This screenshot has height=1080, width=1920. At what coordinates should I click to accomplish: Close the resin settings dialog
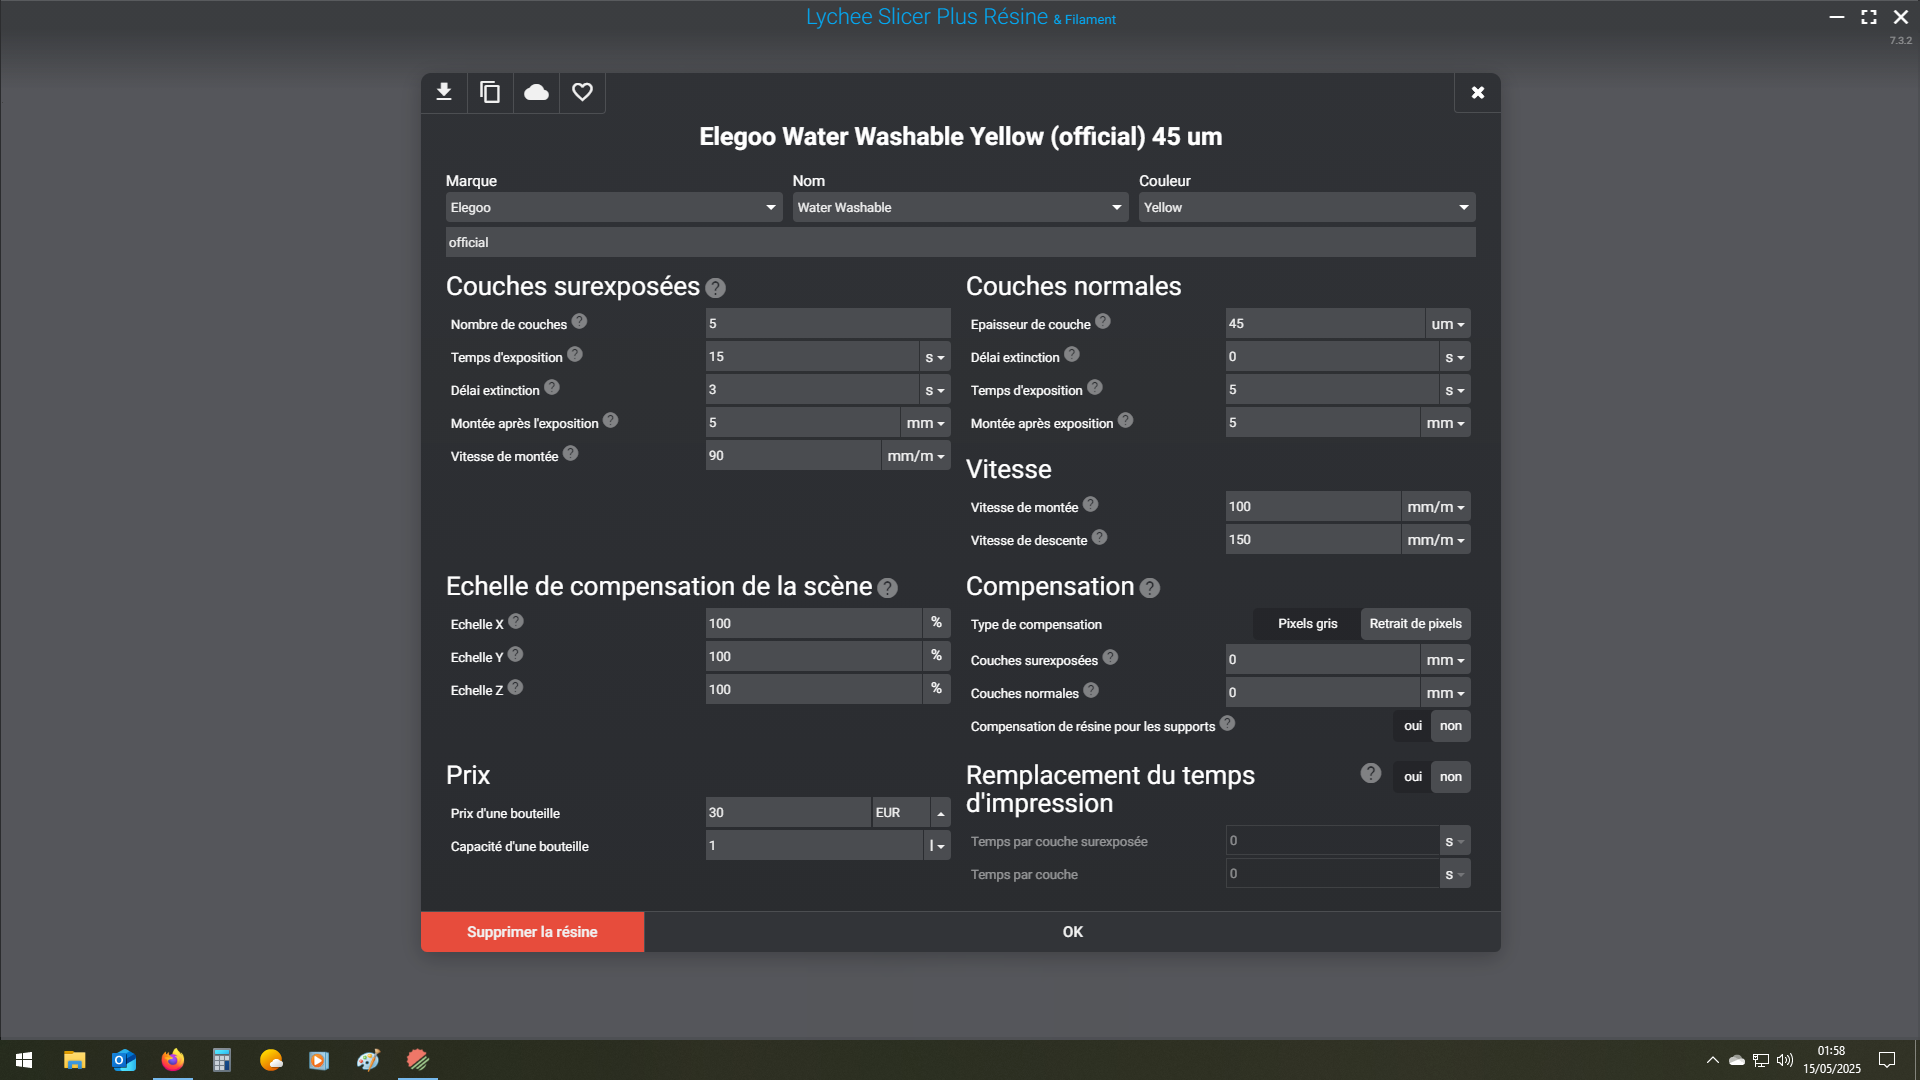[1477, 93]
